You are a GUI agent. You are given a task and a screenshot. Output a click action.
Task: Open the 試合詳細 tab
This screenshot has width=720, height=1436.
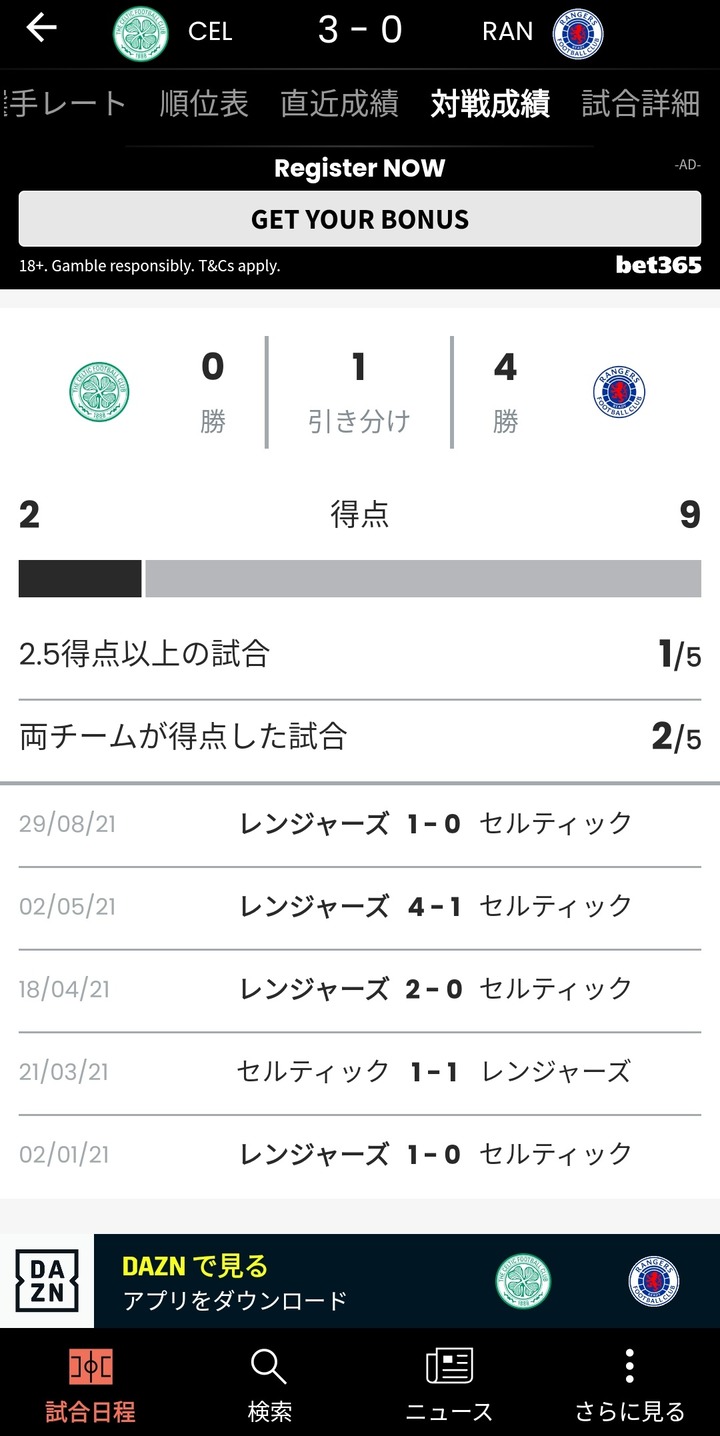point(640,104)
